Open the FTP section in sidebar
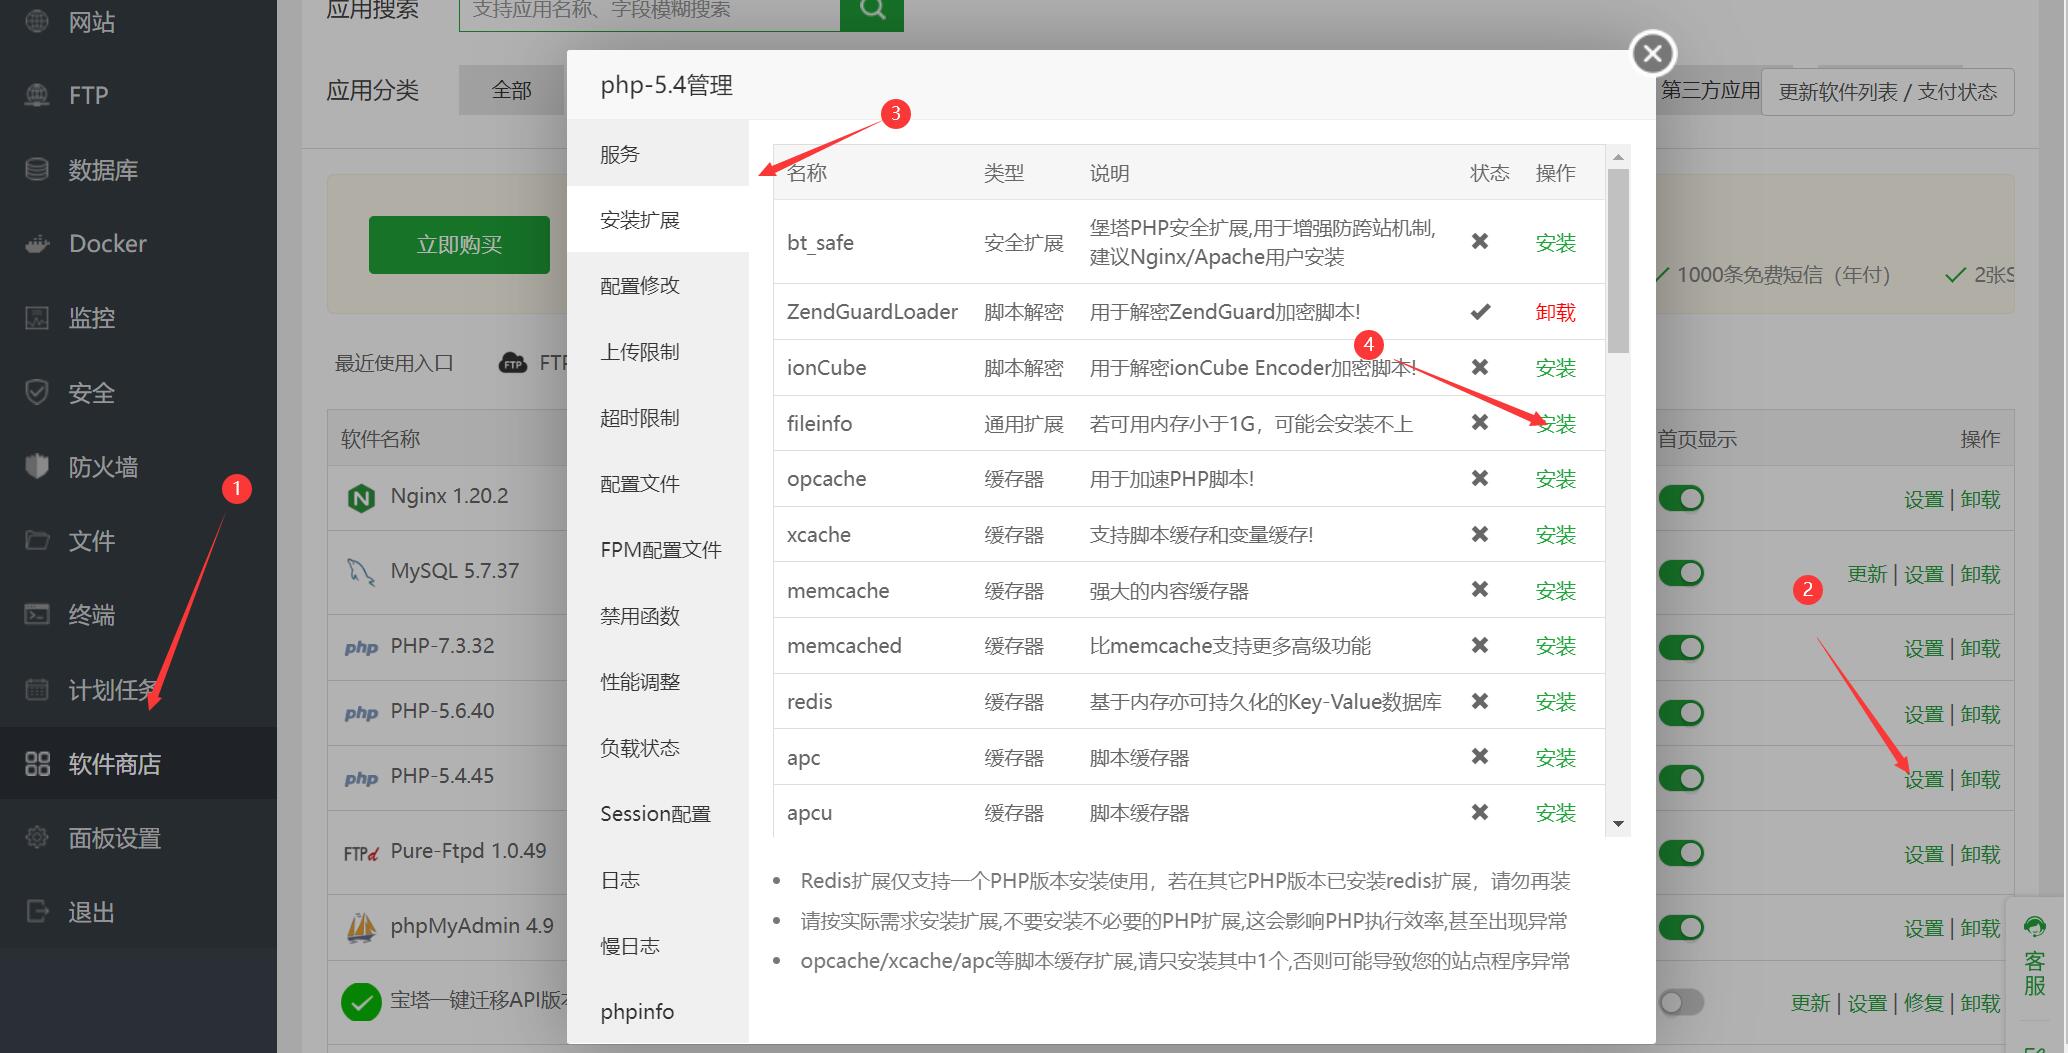The image size is (2068, 1053). click(88, 94)
